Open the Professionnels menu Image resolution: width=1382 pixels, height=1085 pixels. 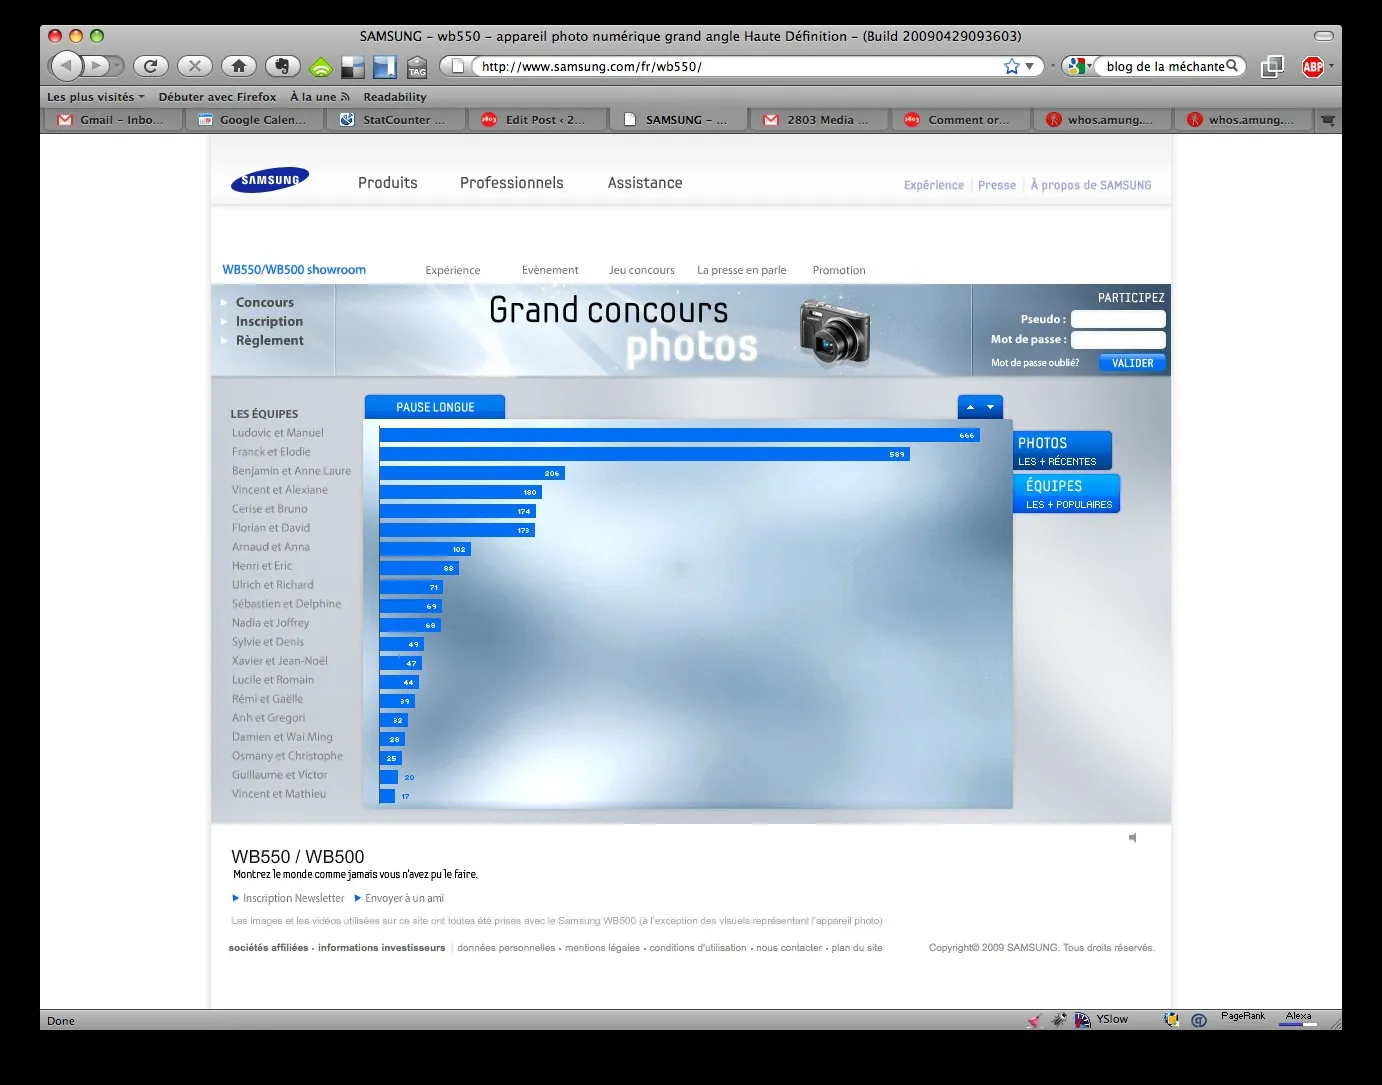coord(512,183)
